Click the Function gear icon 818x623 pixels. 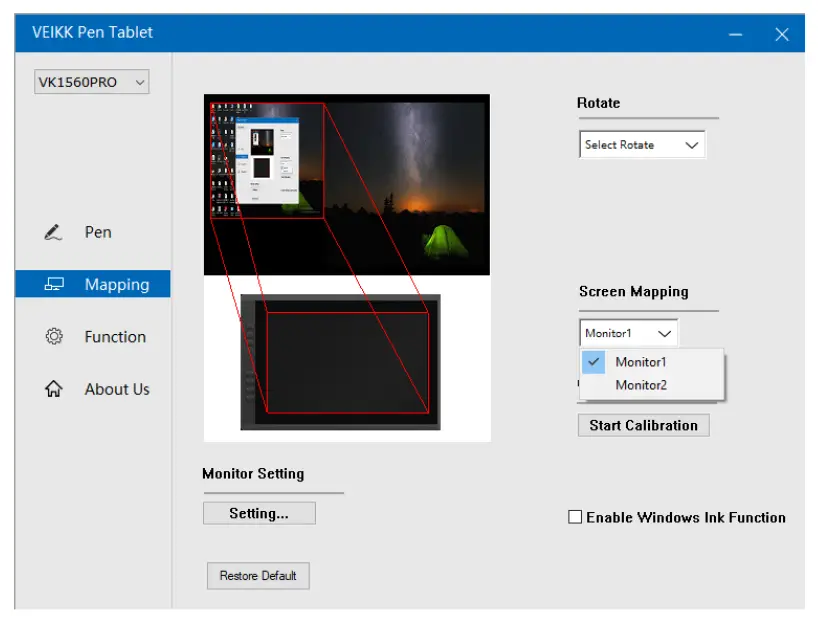(x=54, y=337)
